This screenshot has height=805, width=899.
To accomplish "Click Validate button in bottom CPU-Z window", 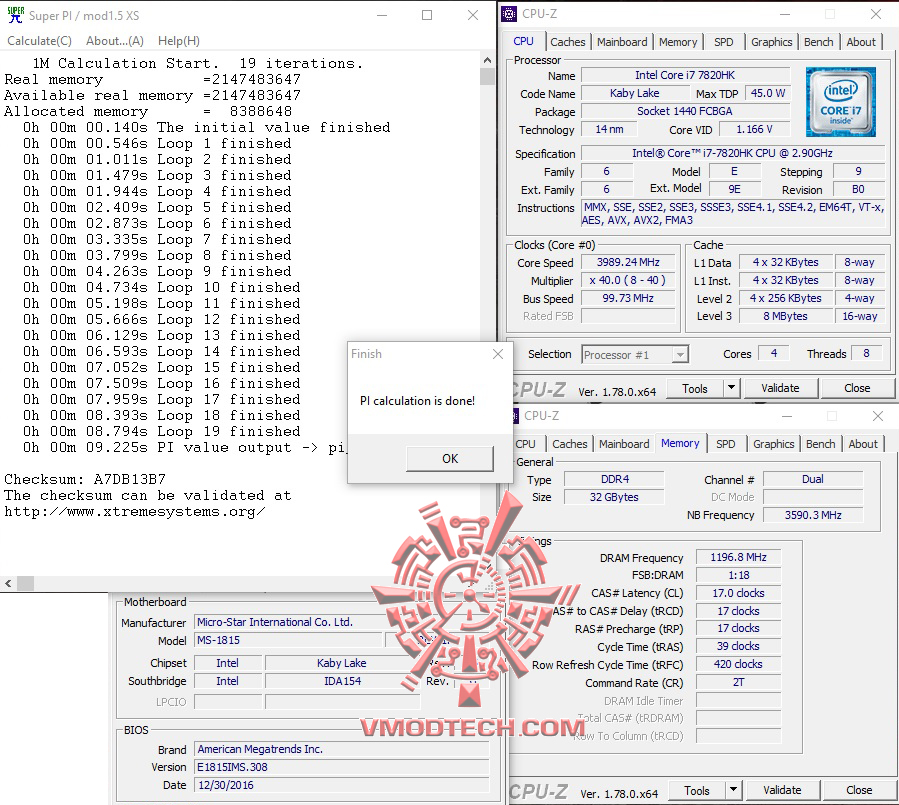I will pos(782,790).
